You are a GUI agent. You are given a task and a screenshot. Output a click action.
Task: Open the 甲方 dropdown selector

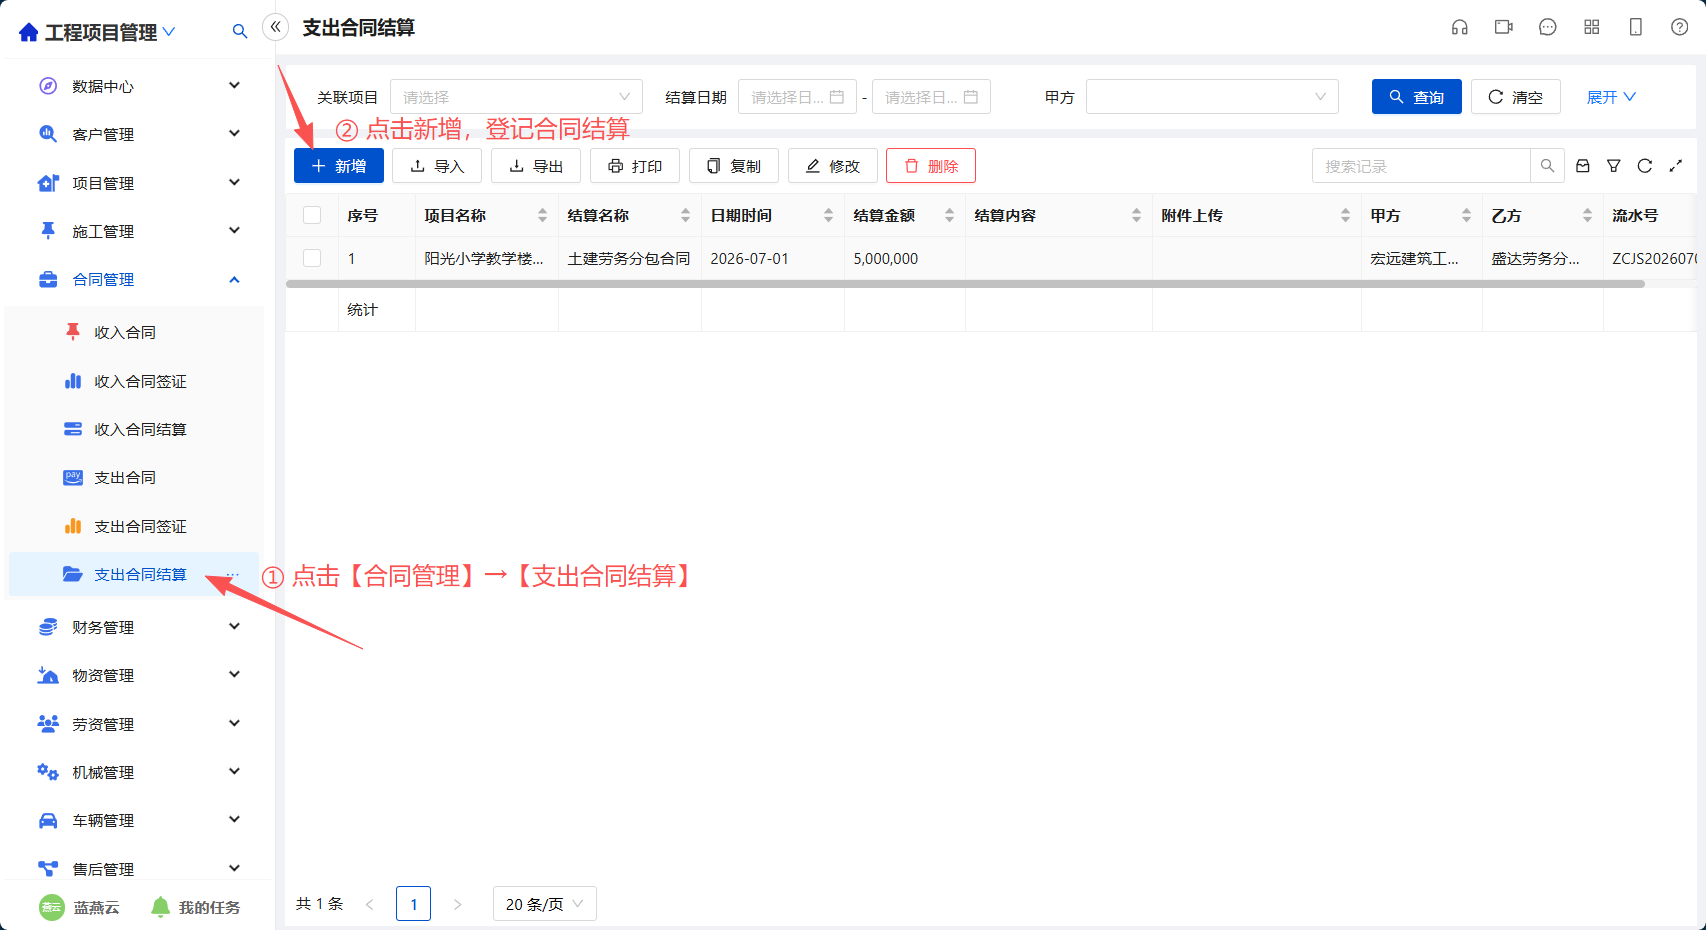[x=1212, y=97]
